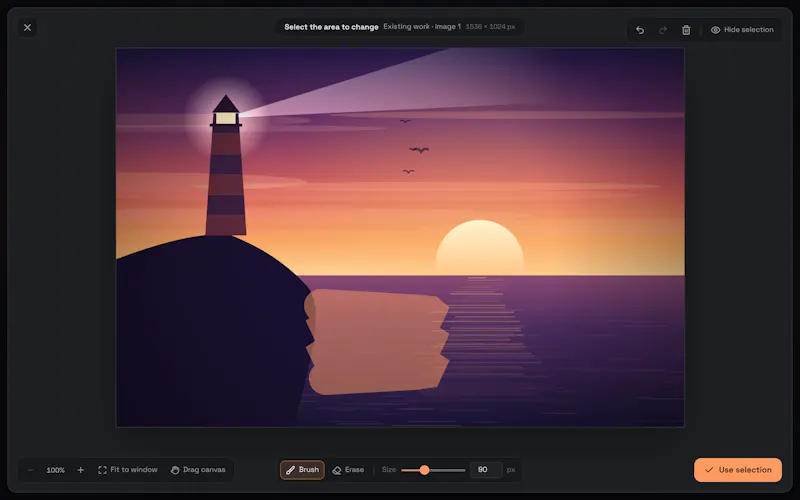Click the 100% zoom level text
800x500 pixels.
tap(56, 470)
